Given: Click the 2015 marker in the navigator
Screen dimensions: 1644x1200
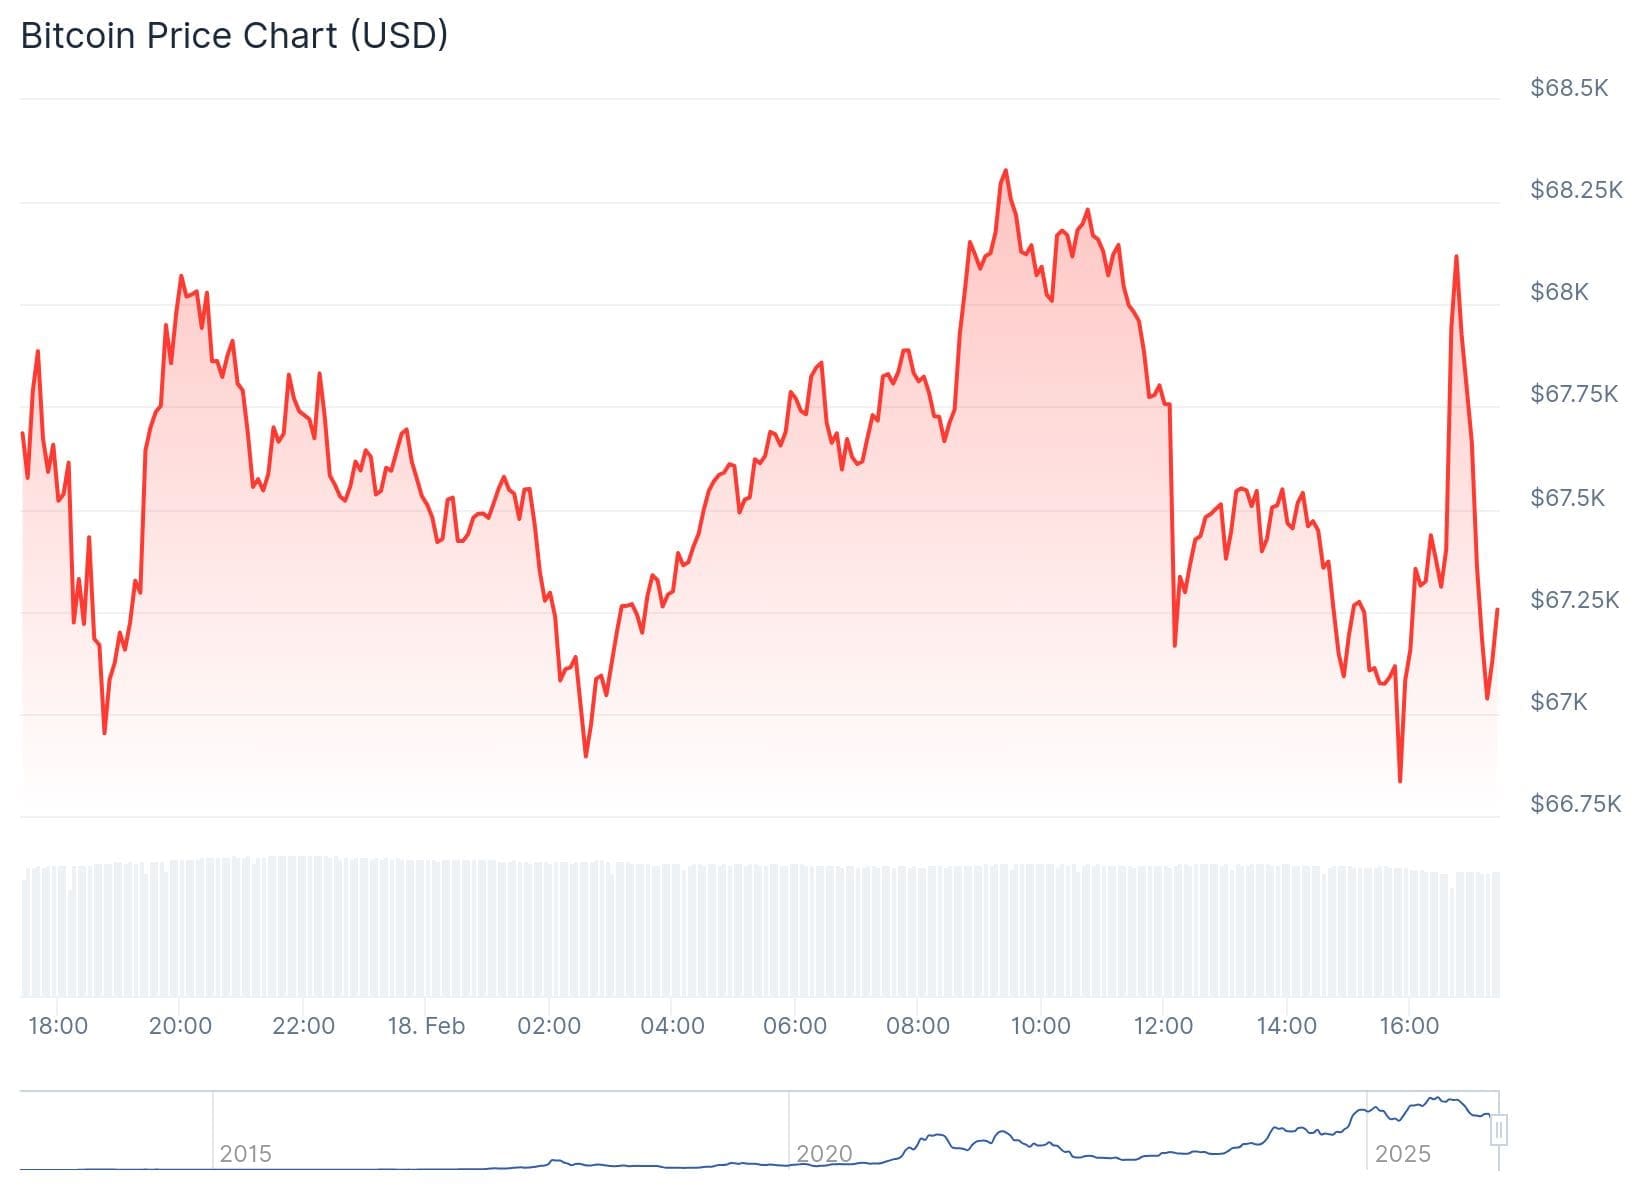Looking at the screenshot, I should pos(245,1154).
